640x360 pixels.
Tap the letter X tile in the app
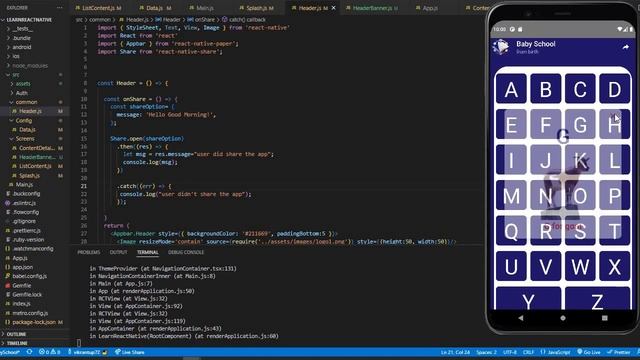[x=615, y=266]
